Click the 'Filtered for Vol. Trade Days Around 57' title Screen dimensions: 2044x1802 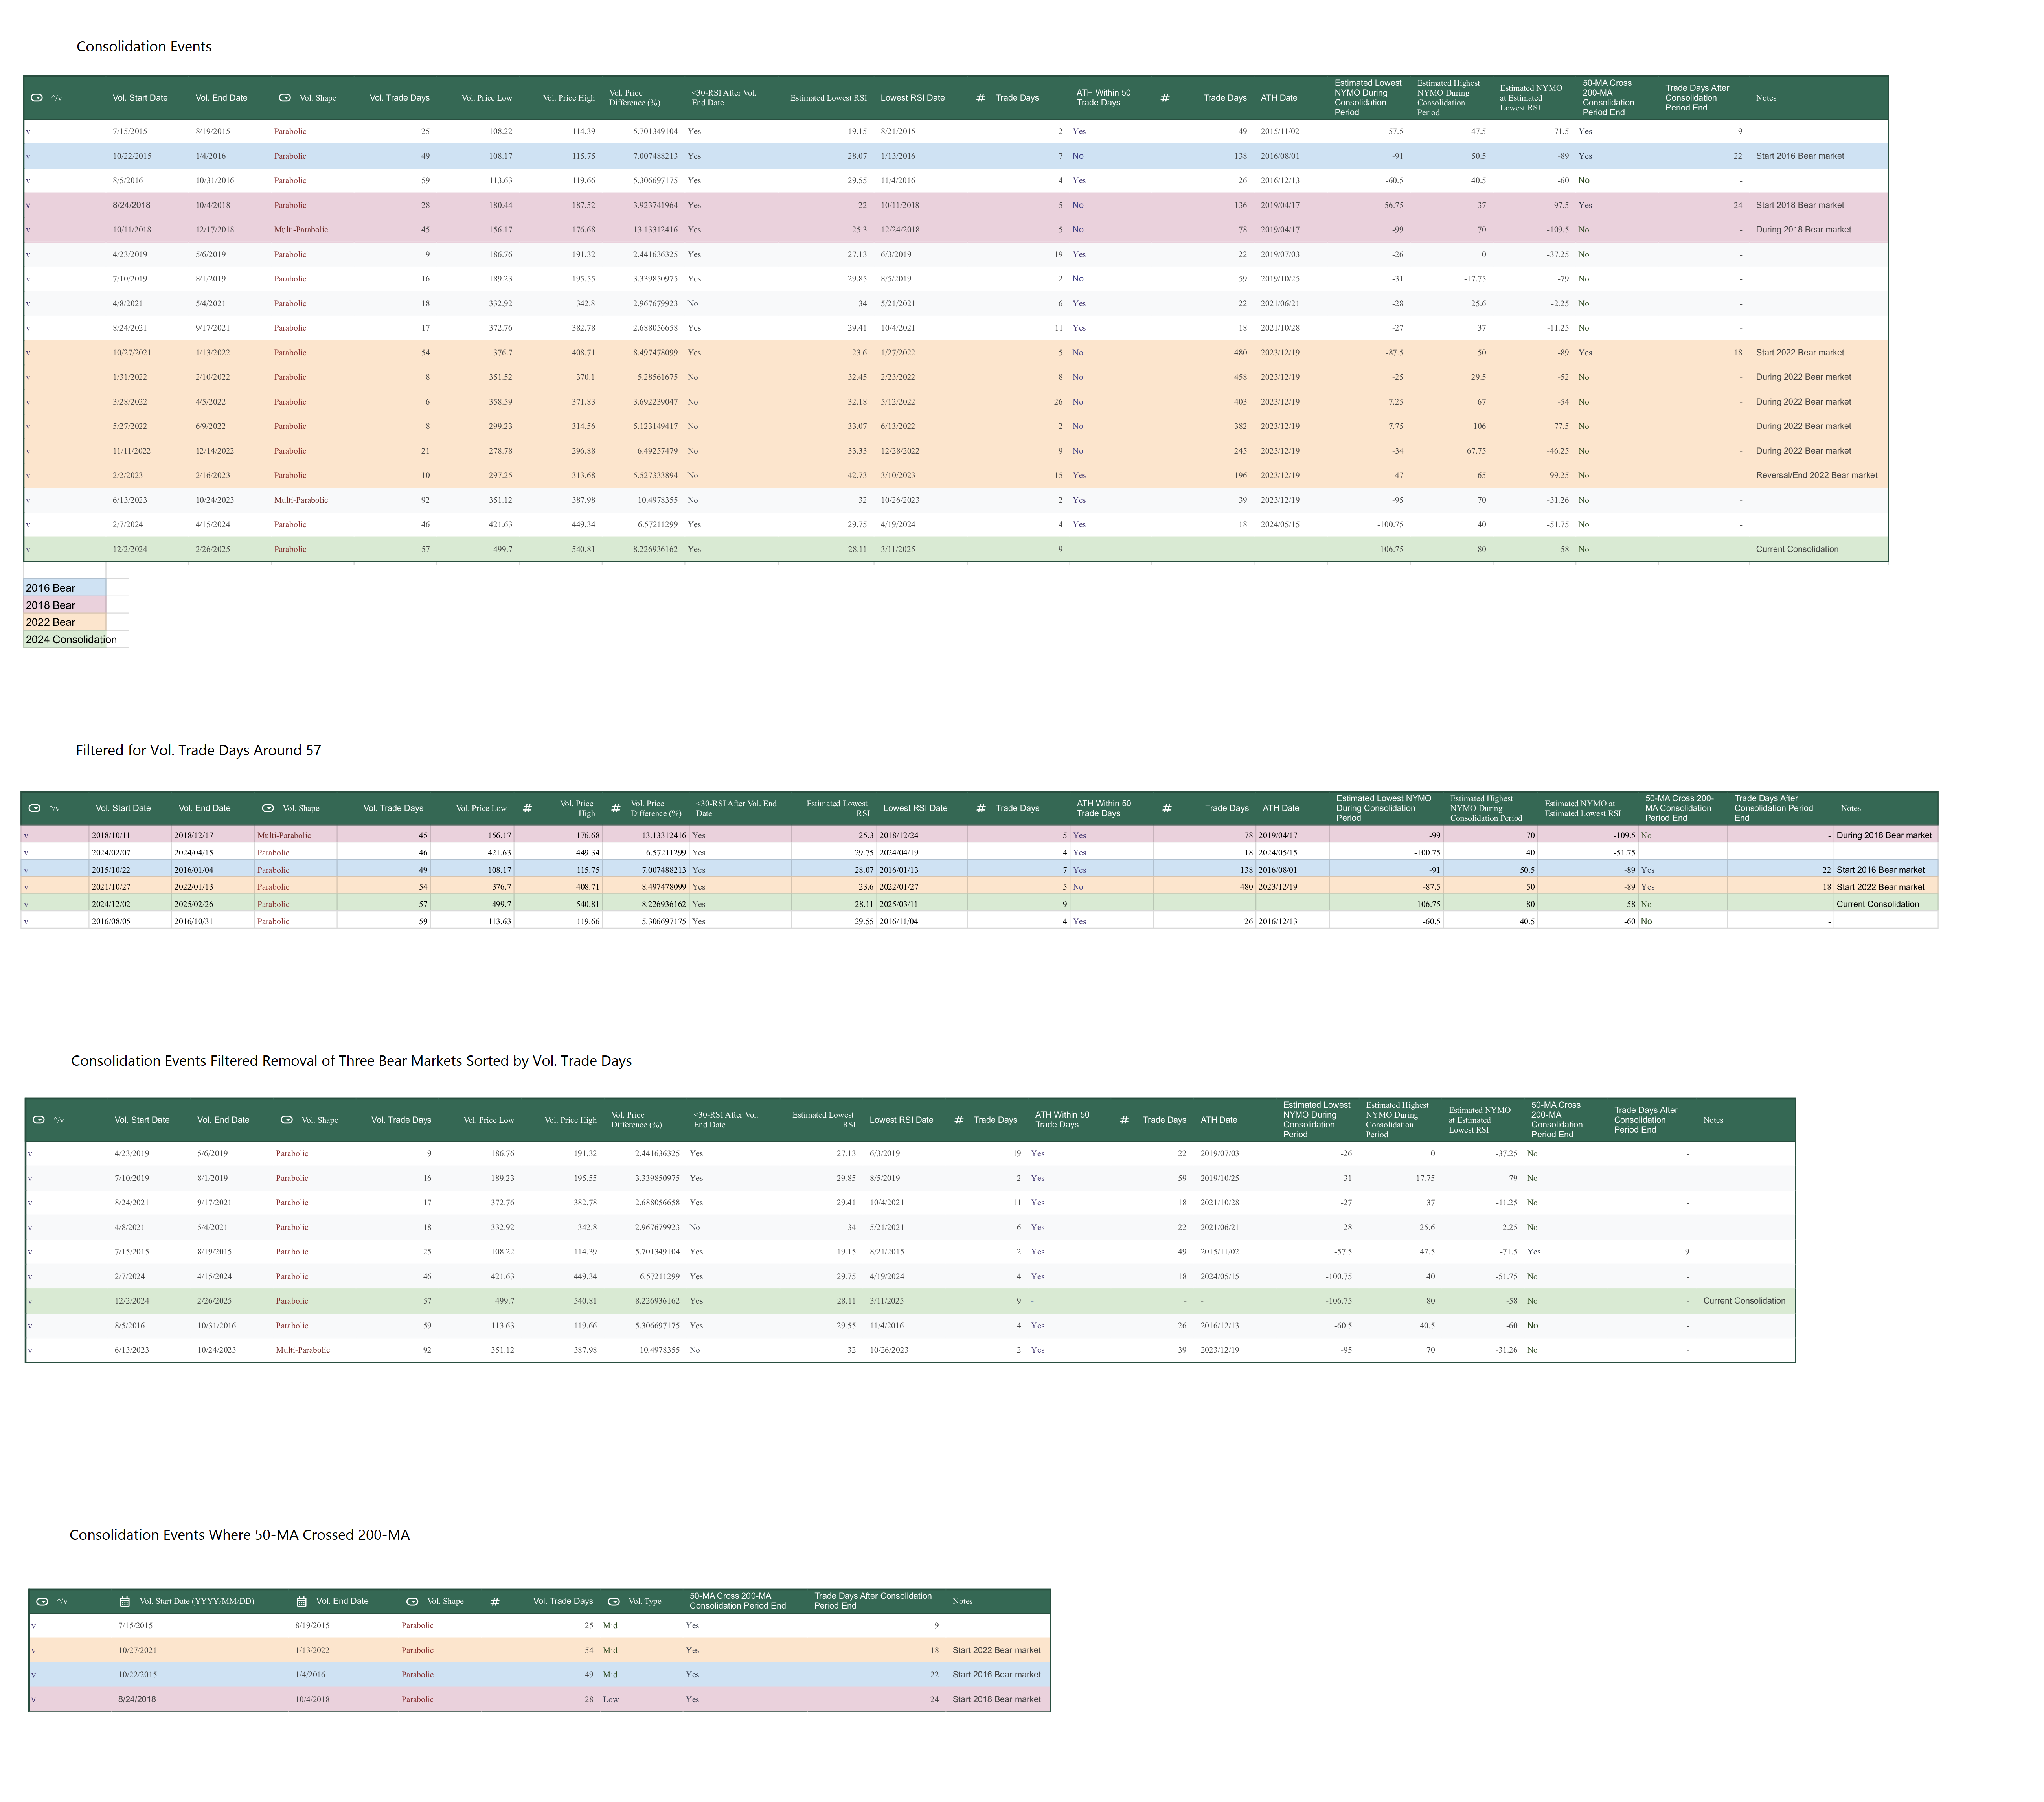click(198, 750)
